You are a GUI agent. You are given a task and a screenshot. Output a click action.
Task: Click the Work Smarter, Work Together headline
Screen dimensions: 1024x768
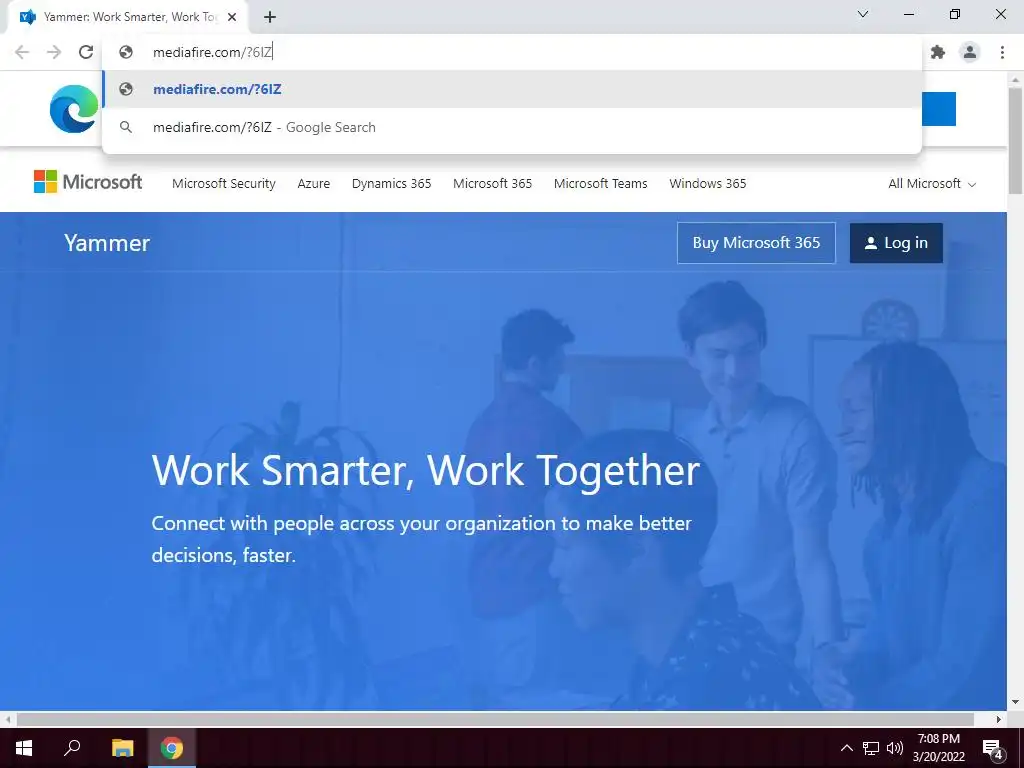click(426, 470)
